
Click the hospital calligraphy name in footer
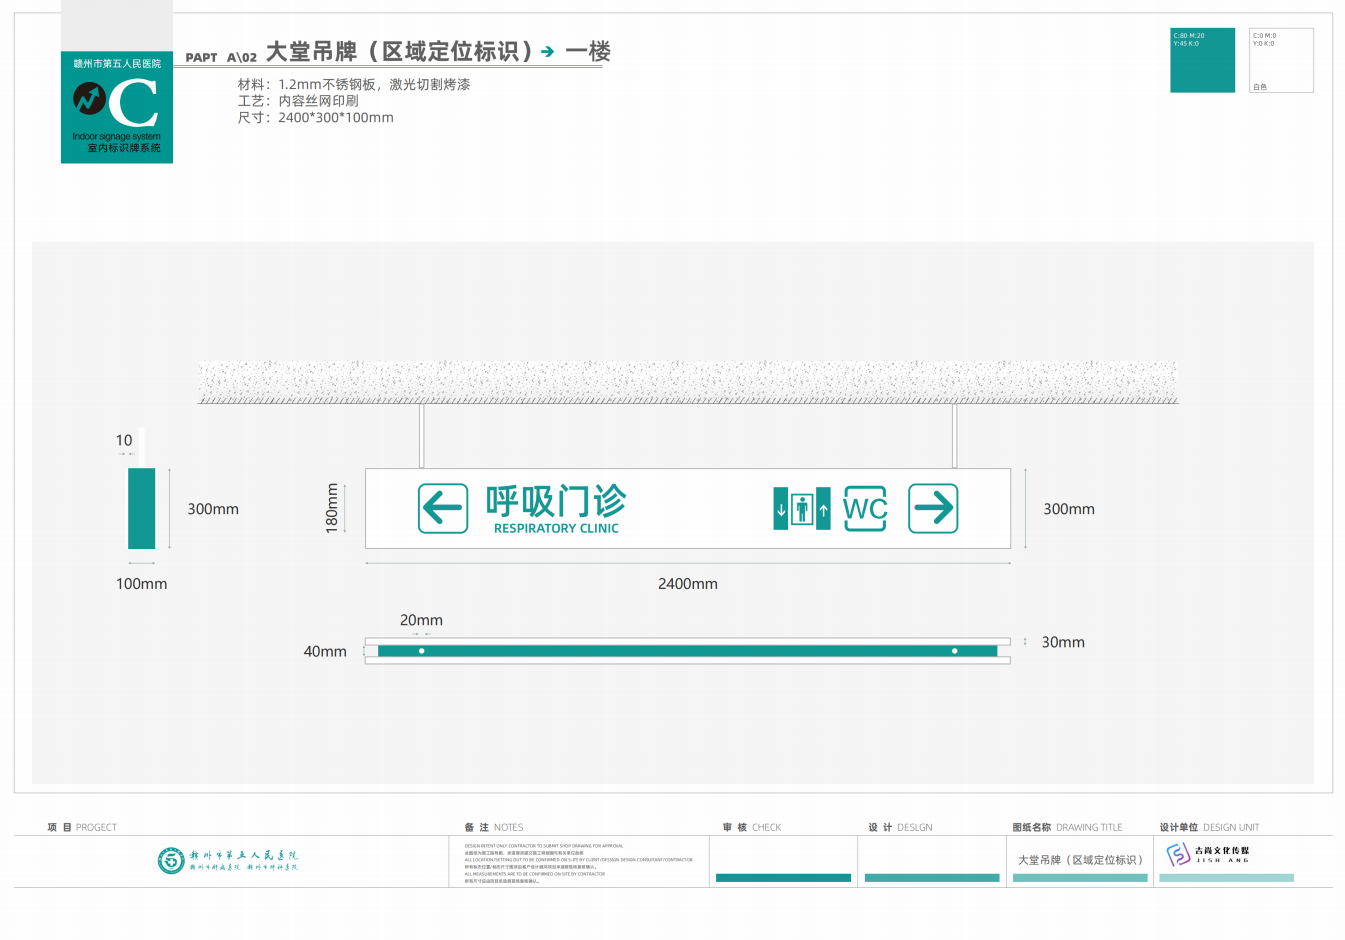click(244, 860)
